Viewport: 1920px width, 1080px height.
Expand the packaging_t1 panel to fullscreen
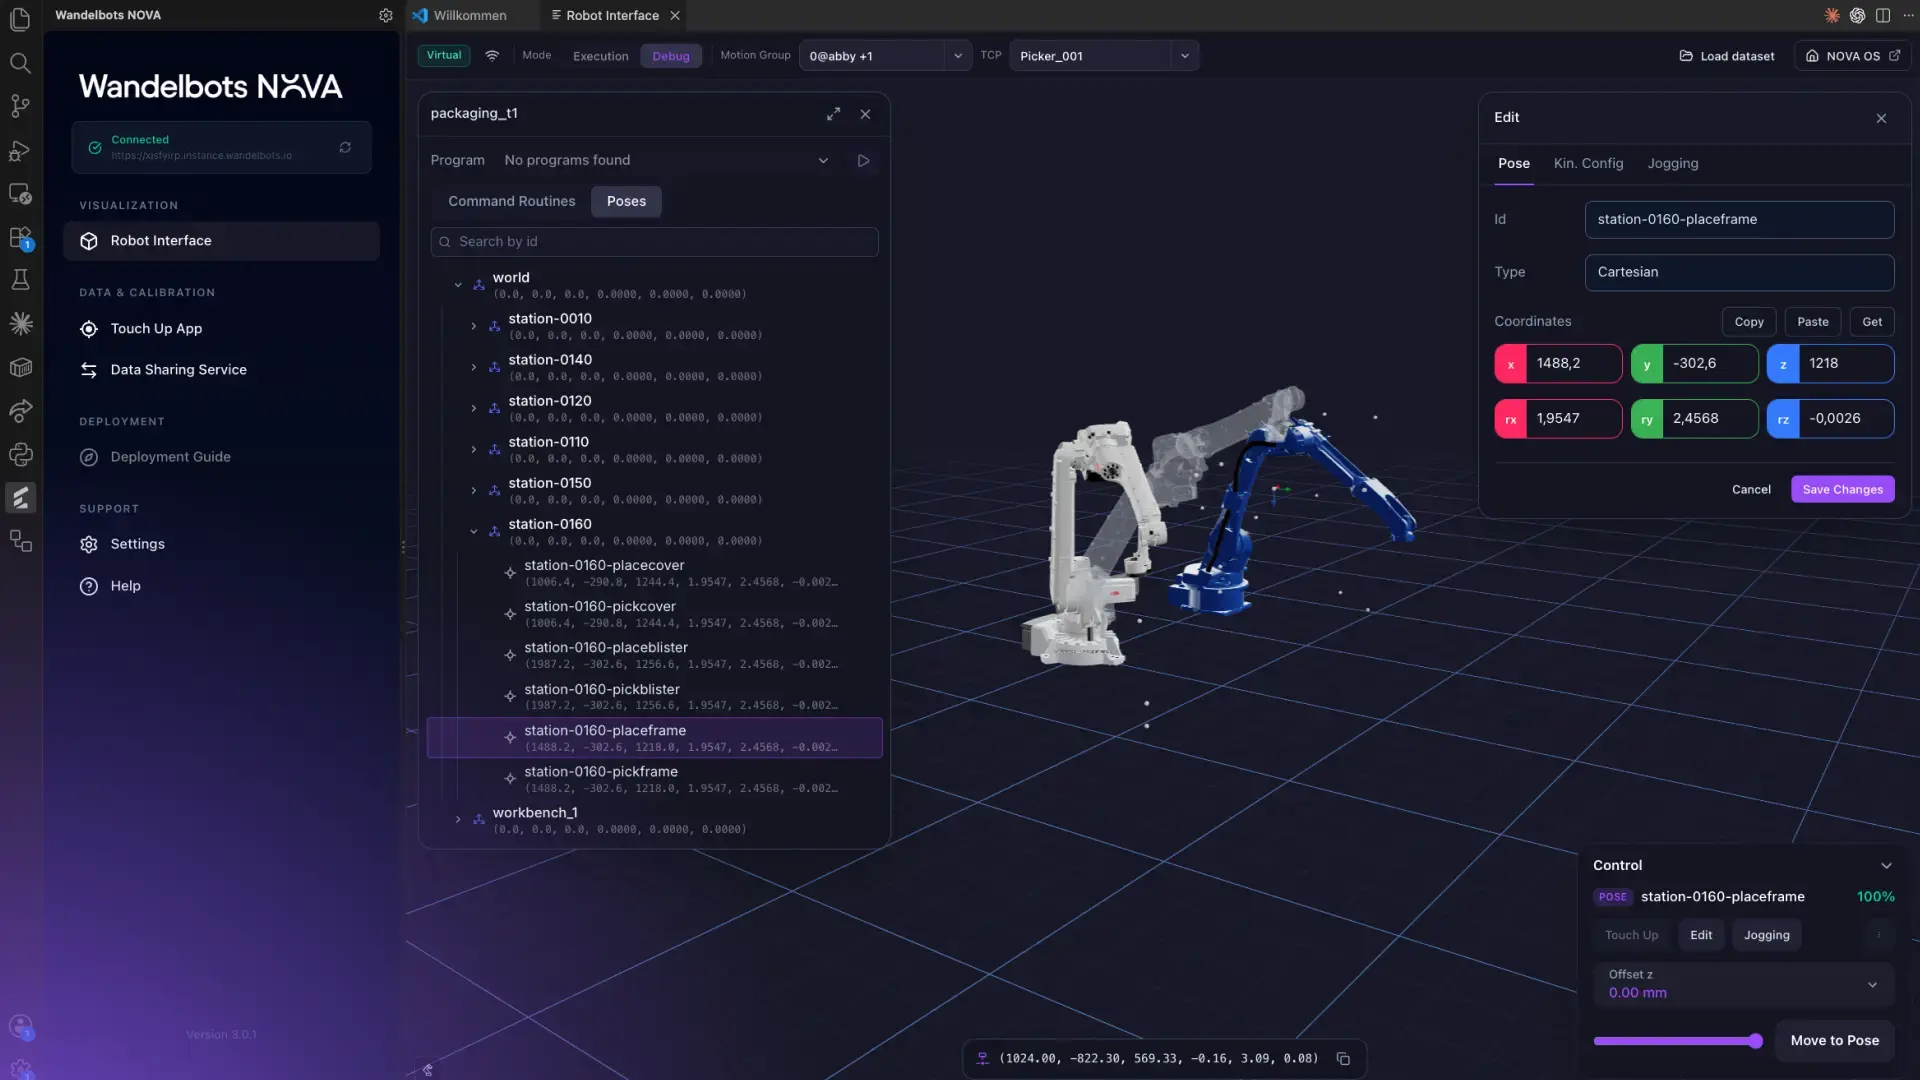point(833,114)
